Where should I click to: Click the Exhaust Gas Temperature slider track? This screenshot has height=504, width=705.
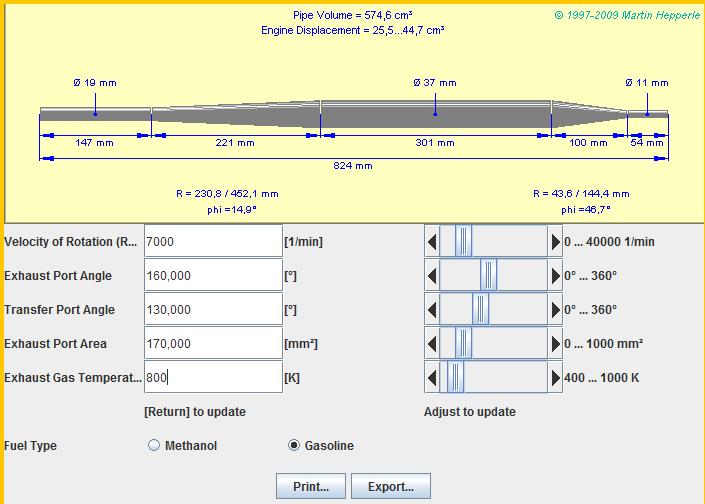510,378
